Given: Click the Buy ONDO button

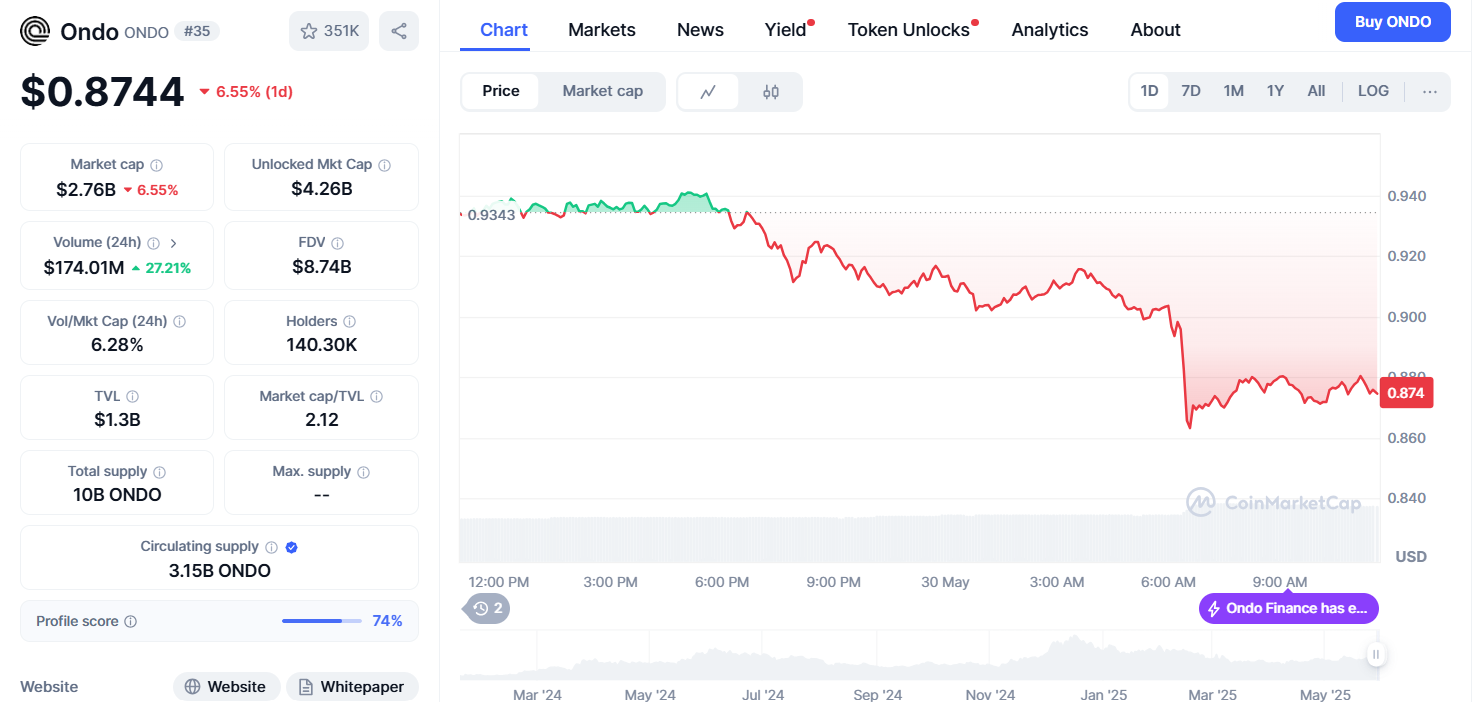Looking at the screenshot, I should coord(1392,22).
